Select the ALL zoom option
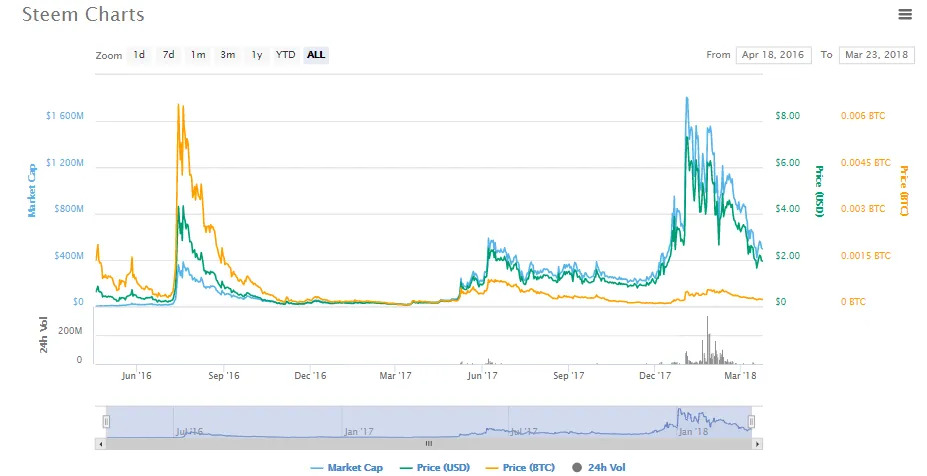This screenshot has width=927, height=476. coord(316,55)
